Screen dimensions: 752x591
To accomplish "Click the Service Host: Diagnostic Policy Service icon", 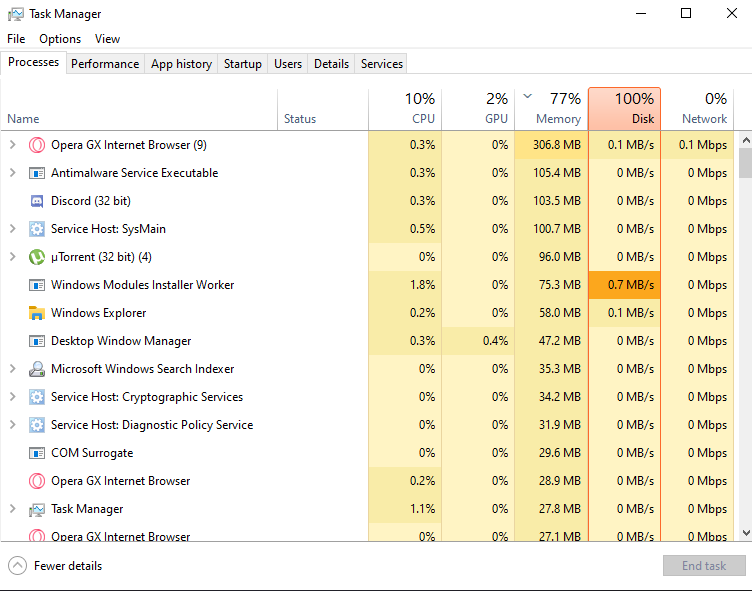I will [37, 425].
